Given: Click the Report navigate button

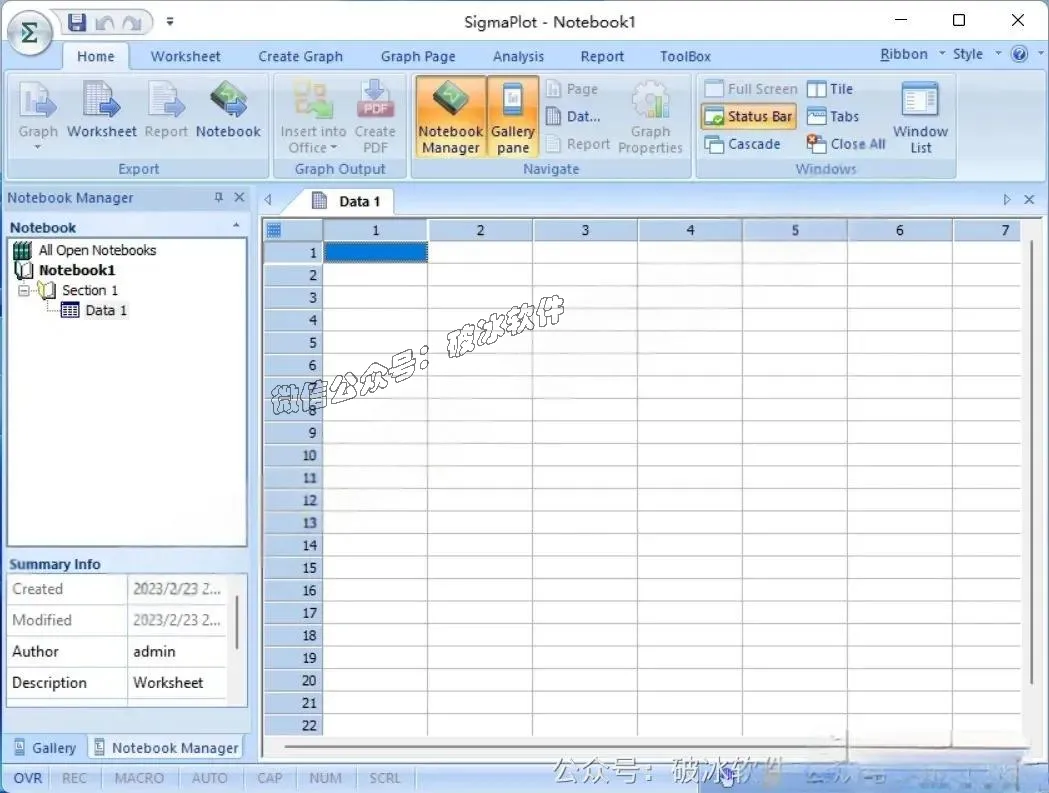Looking at the screenshot, I should 578,144.
